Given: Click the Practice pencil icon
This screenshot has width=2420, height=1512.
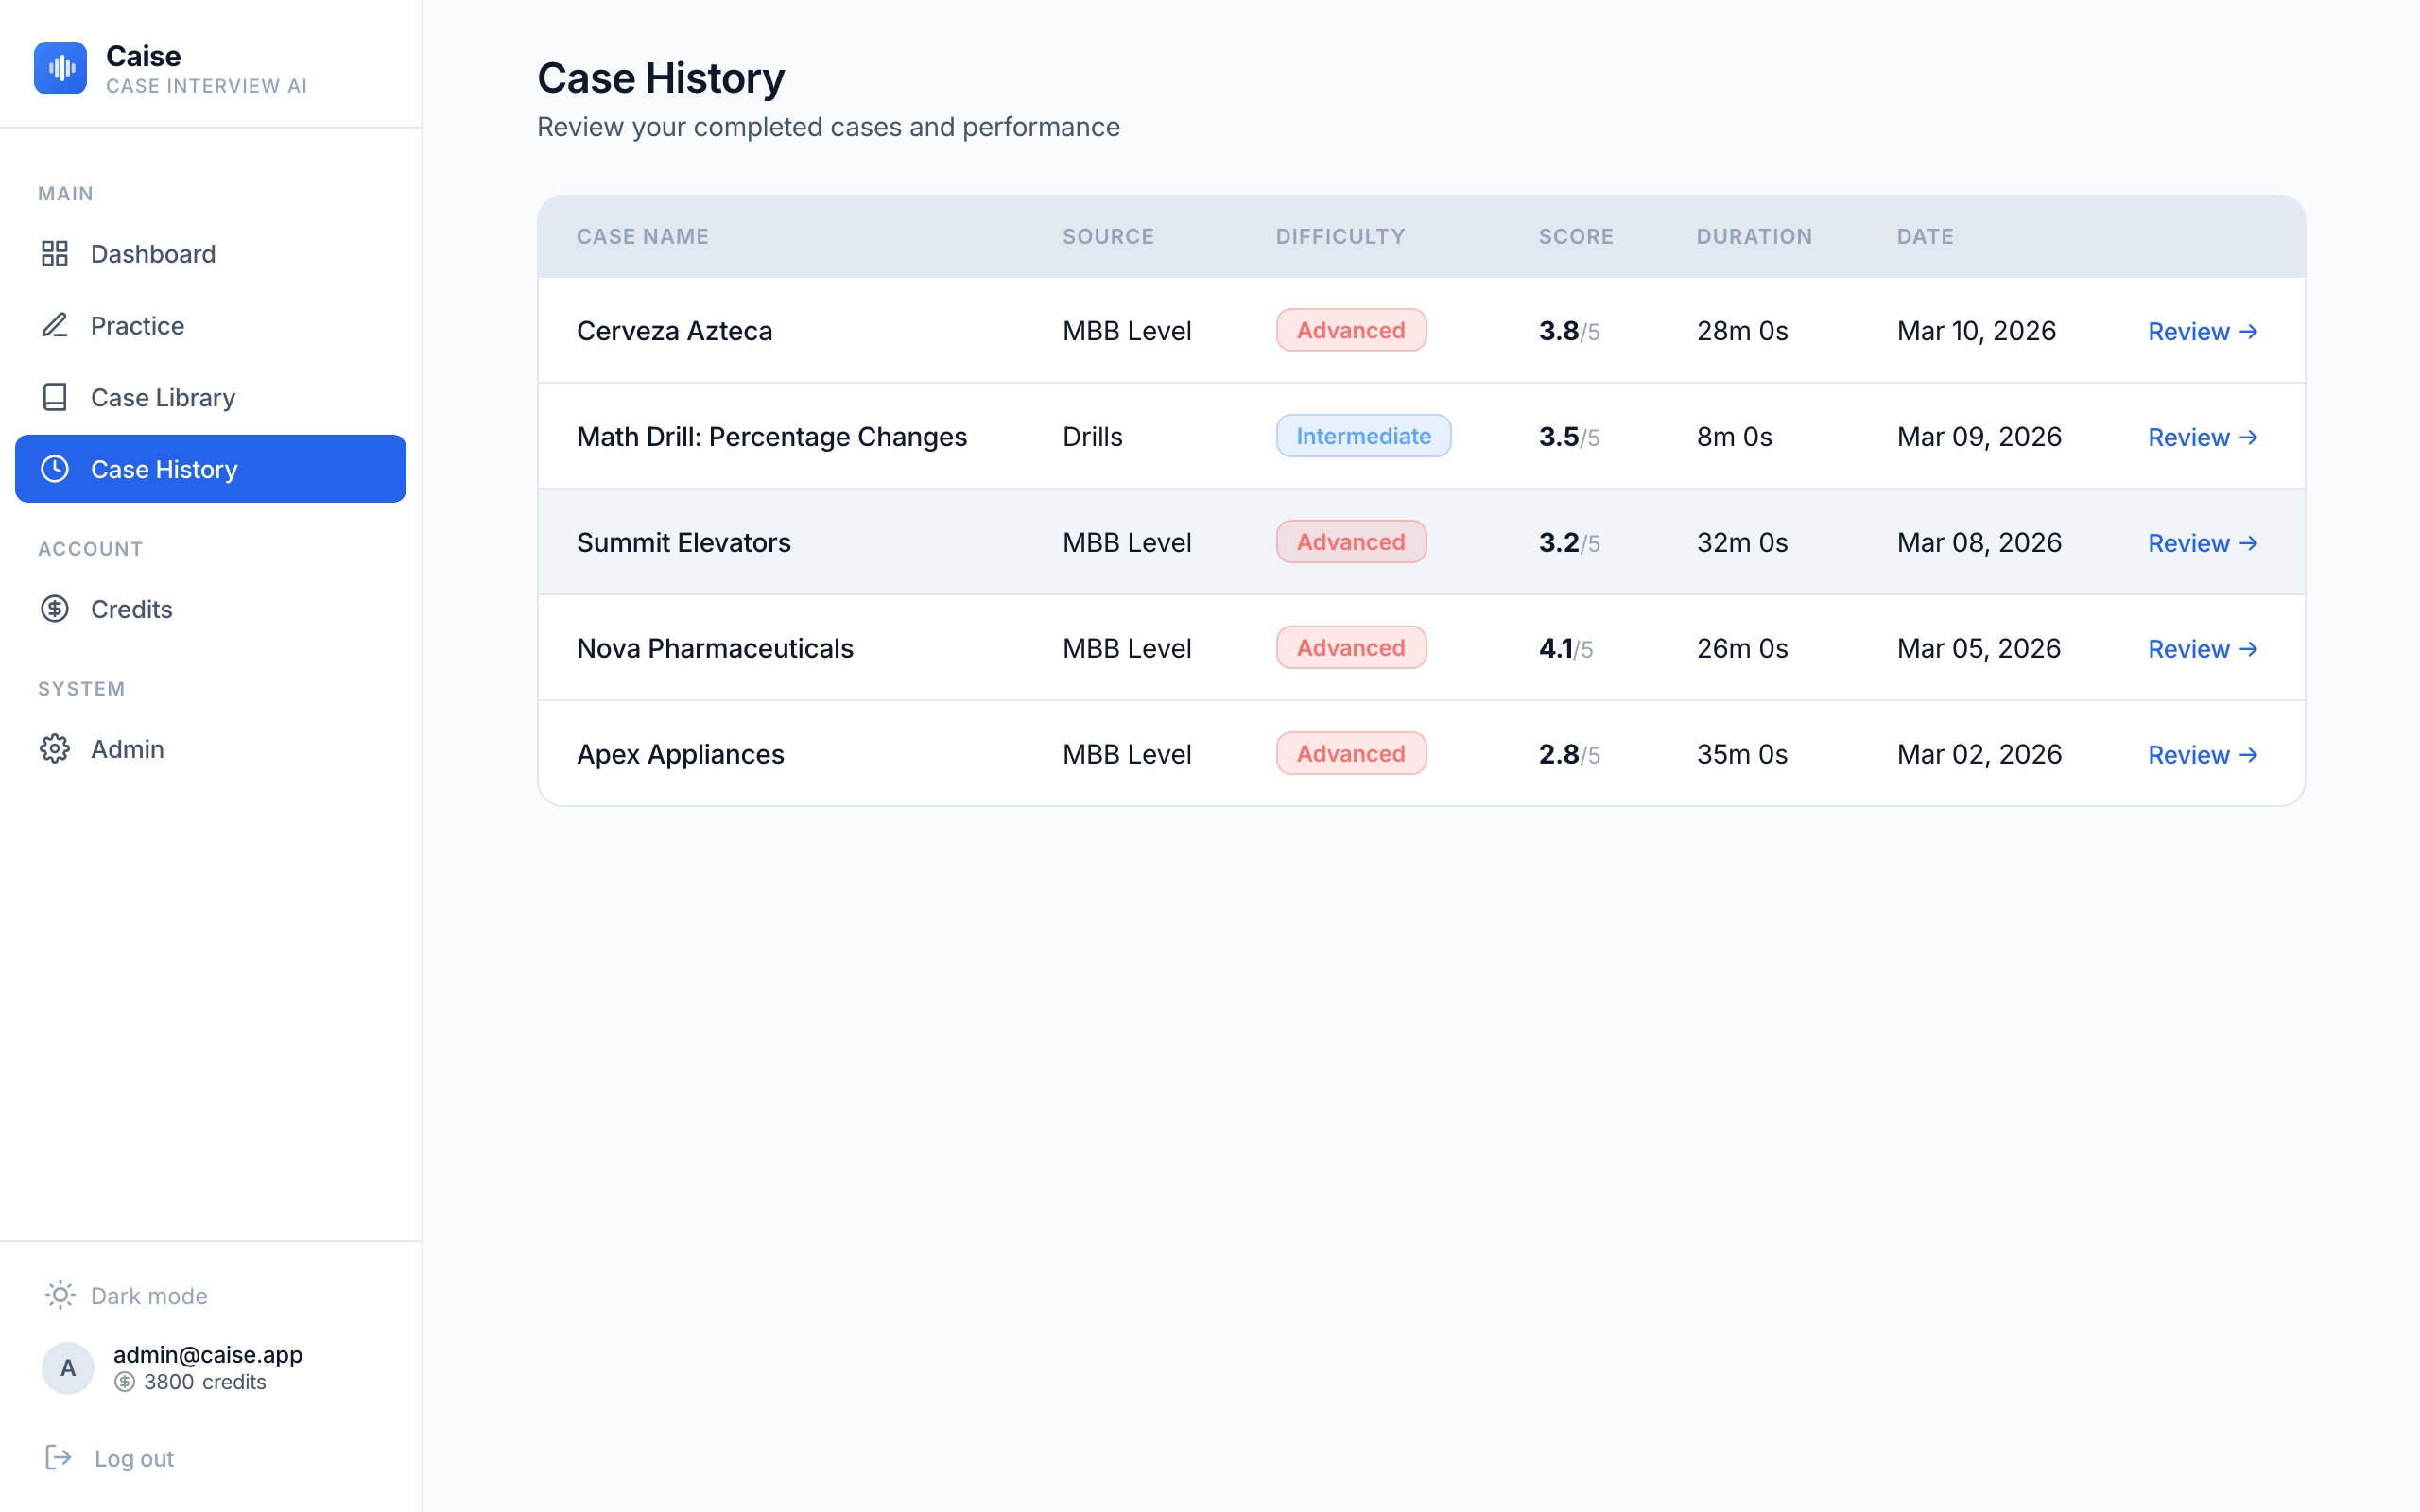Looking at the screenshot, I should 55,325.
